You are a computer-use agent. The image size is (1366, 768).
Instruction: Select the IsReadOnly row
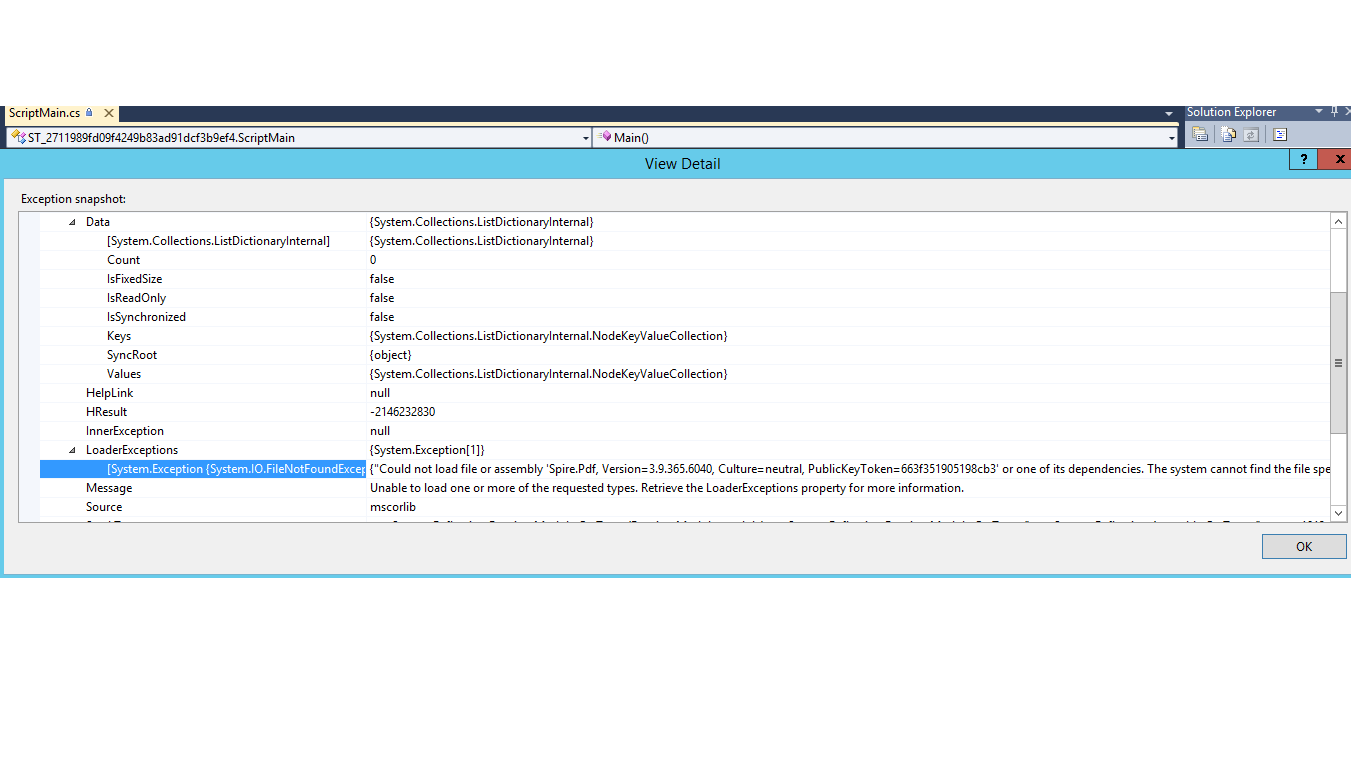(685, 298)
